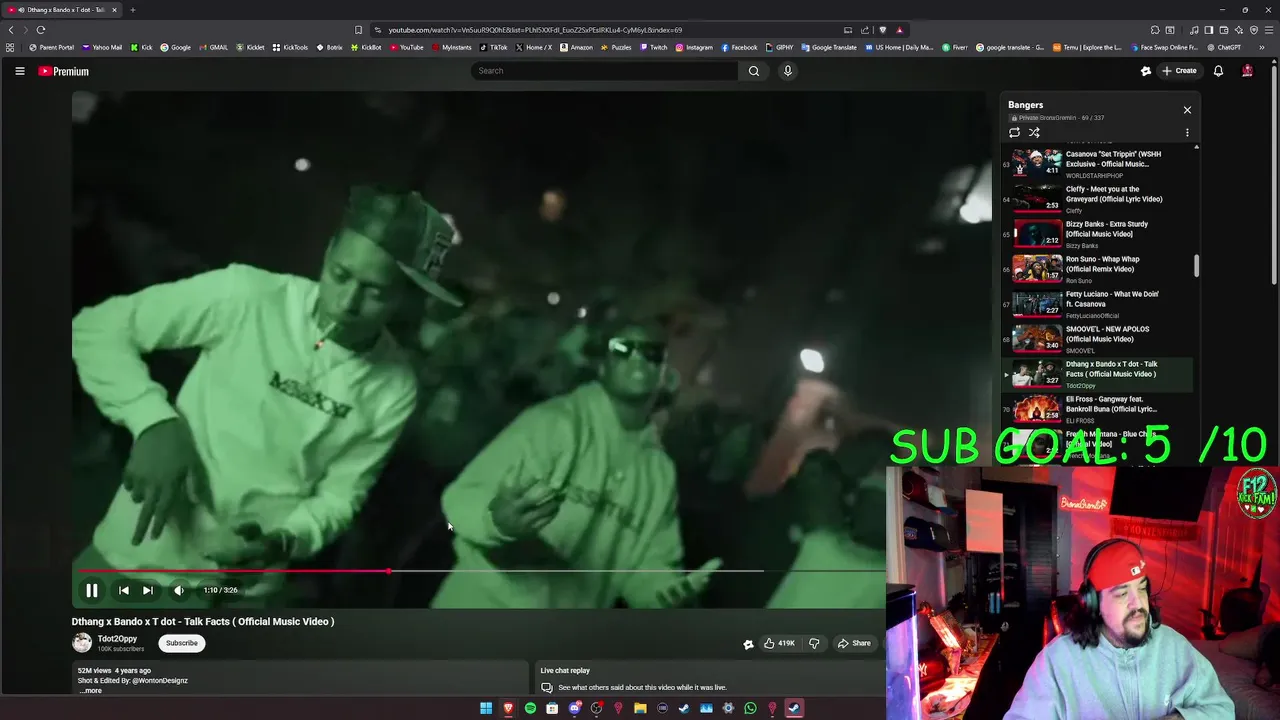Click the extension icon beside like button
The height and width of the screenshot is (720, 1280).
pos(748,644)
